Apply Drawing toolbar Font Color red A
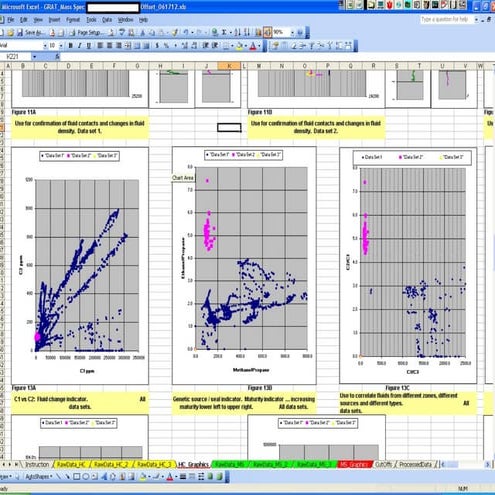 (170, 477)
